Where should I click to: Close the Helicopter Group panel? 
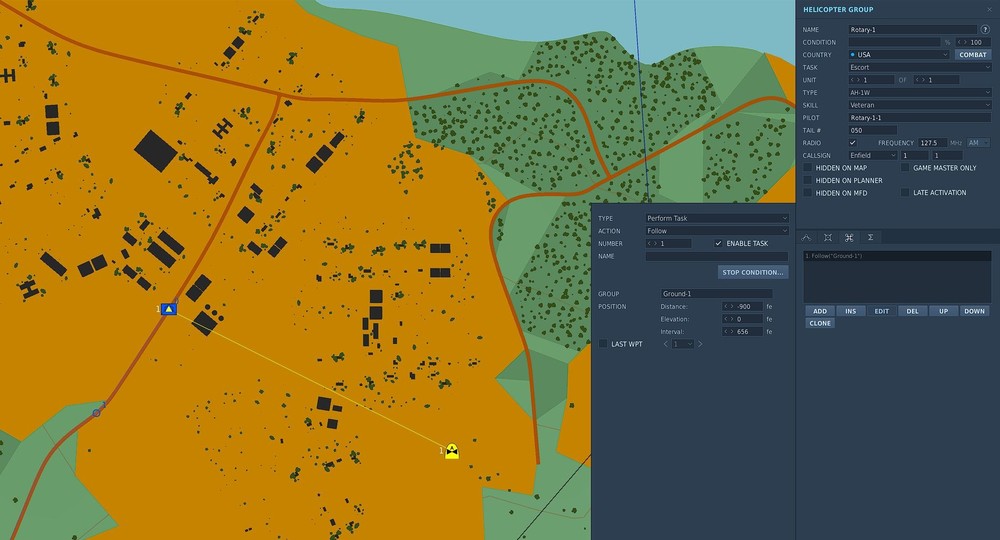[989, 10]
